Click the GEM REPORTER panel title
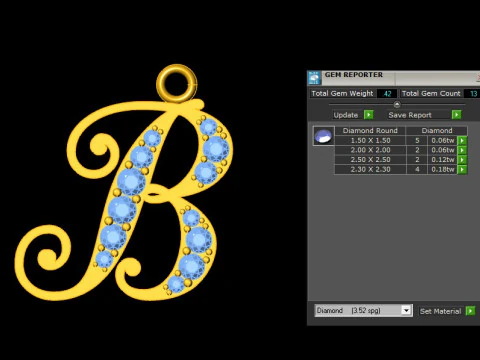 354,75
